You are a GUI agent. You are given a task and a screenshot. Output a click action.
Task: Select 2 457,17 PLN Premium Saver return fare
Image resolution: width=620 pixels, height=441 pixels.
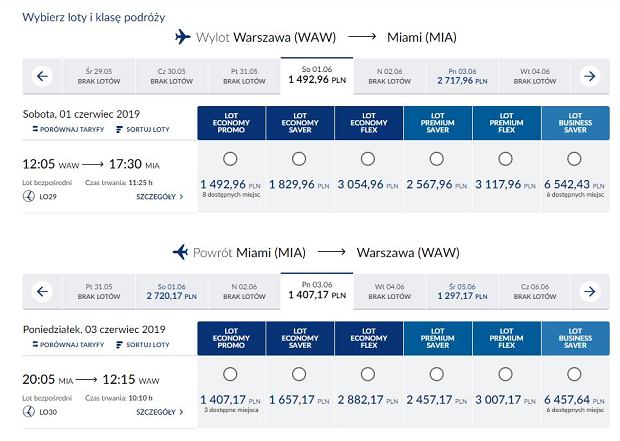437,374
